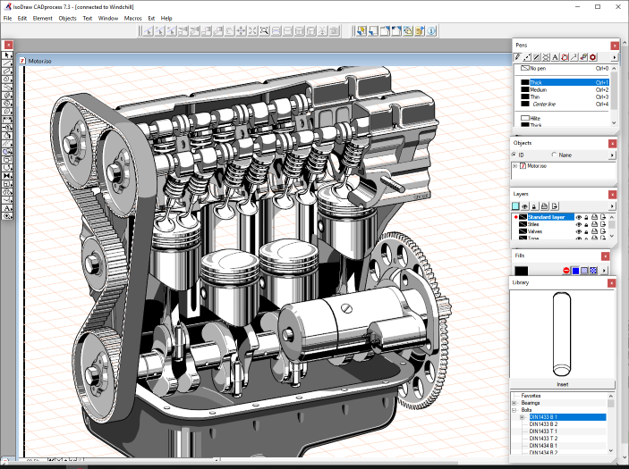The width and height of the screenshot is (629, 469).
Task: Click the red circular icon in Pens toolbar
Action: coord(593,58)
